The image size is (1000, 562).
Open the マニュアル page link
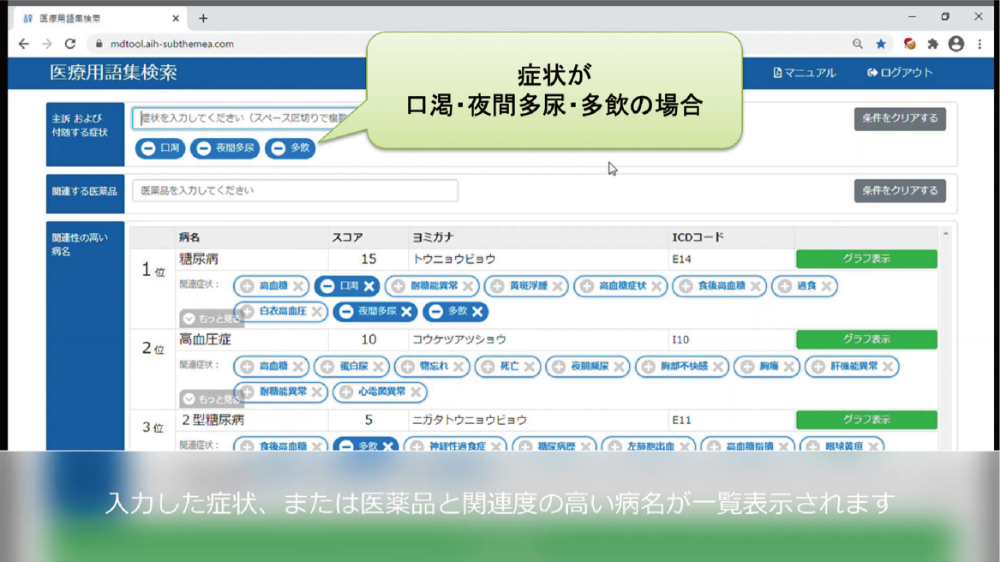(804, 73)
